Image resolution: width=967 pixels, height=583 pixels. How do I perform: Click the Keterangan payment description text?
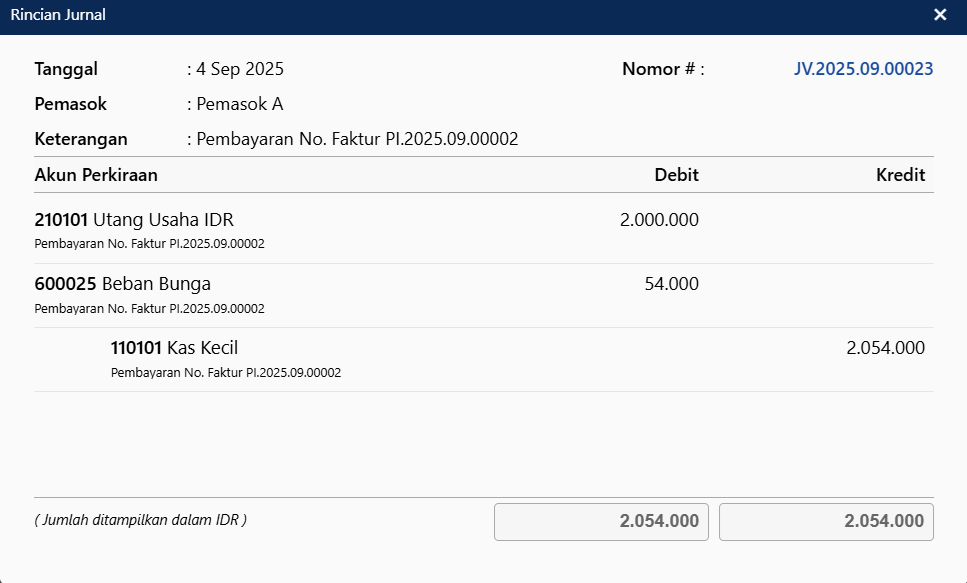[357, 139]
